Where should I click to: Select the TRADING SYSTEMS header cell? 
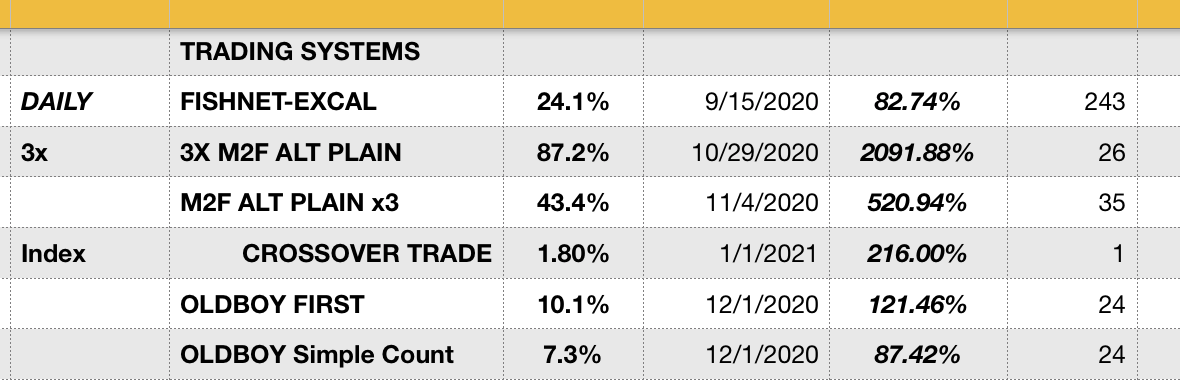tap(336, 52)
